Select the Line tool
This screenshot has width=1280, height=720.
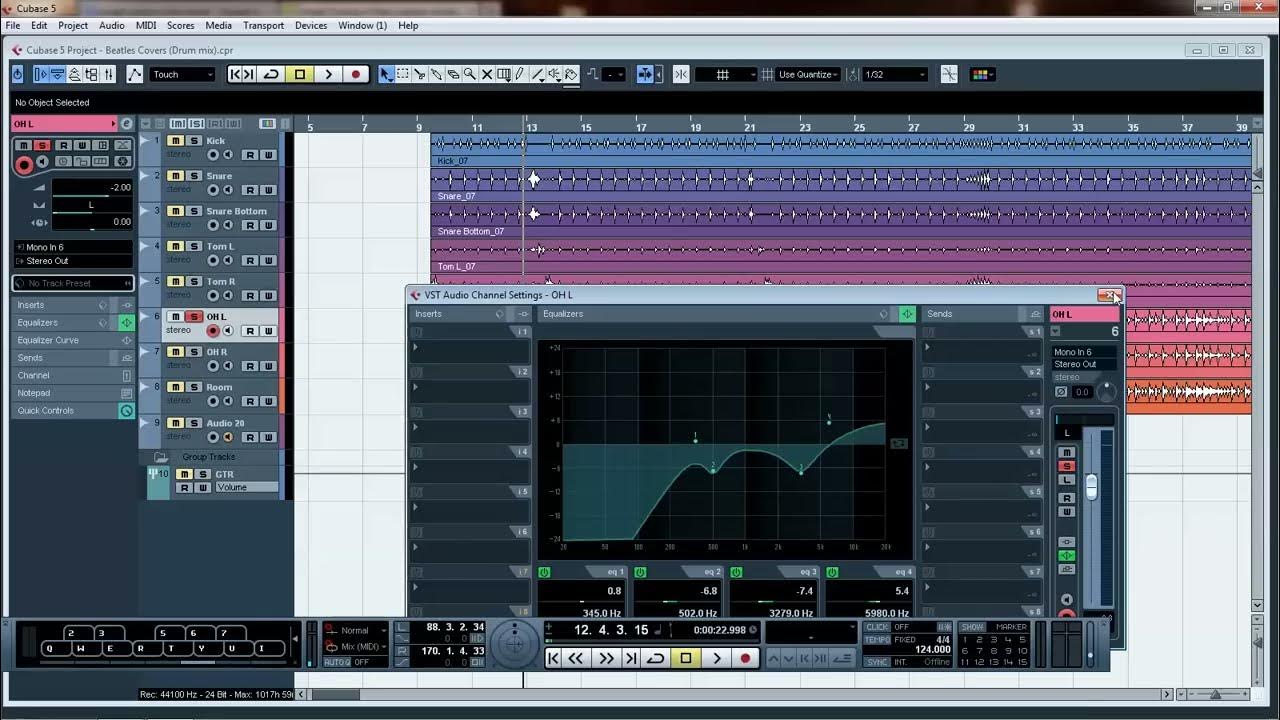(x=537, y=74)
